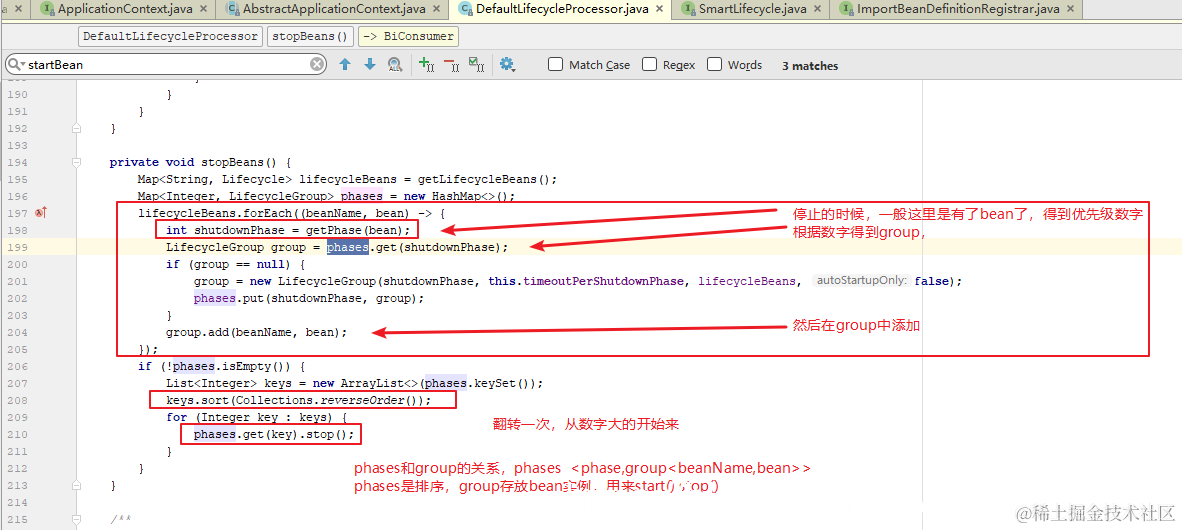Image resolution: width=1182 pixels, height=530 pixels.
Task: Click 'group.add(beanName, bean);' on line 204
Action: [x=256, y=332]
